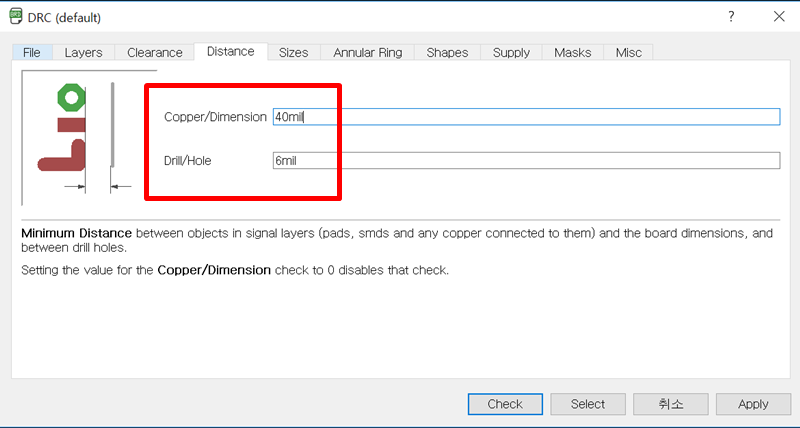Click the Select button
This screenshot has width=800, height=428.
click(x=588, y=404)
